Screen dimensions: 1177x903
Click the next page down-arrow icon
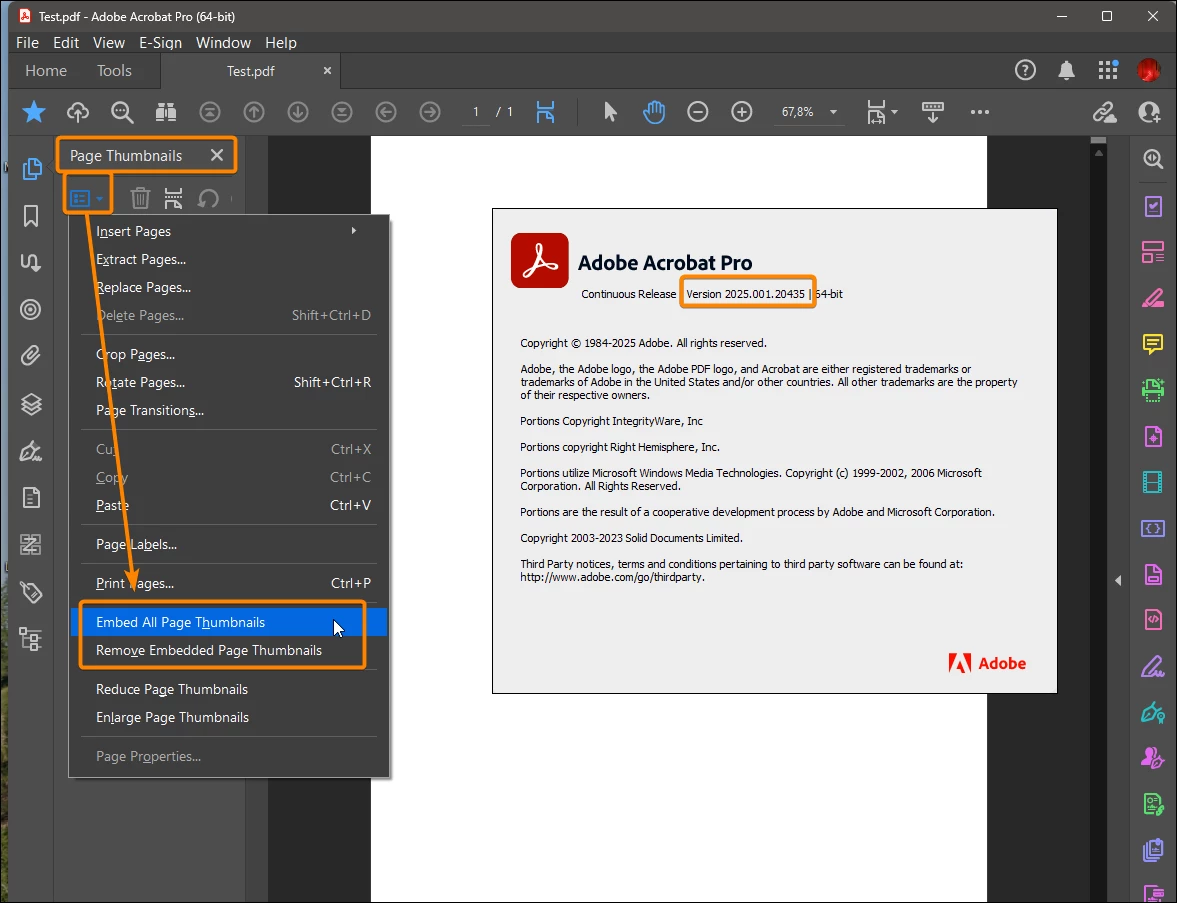click(298, 112)
